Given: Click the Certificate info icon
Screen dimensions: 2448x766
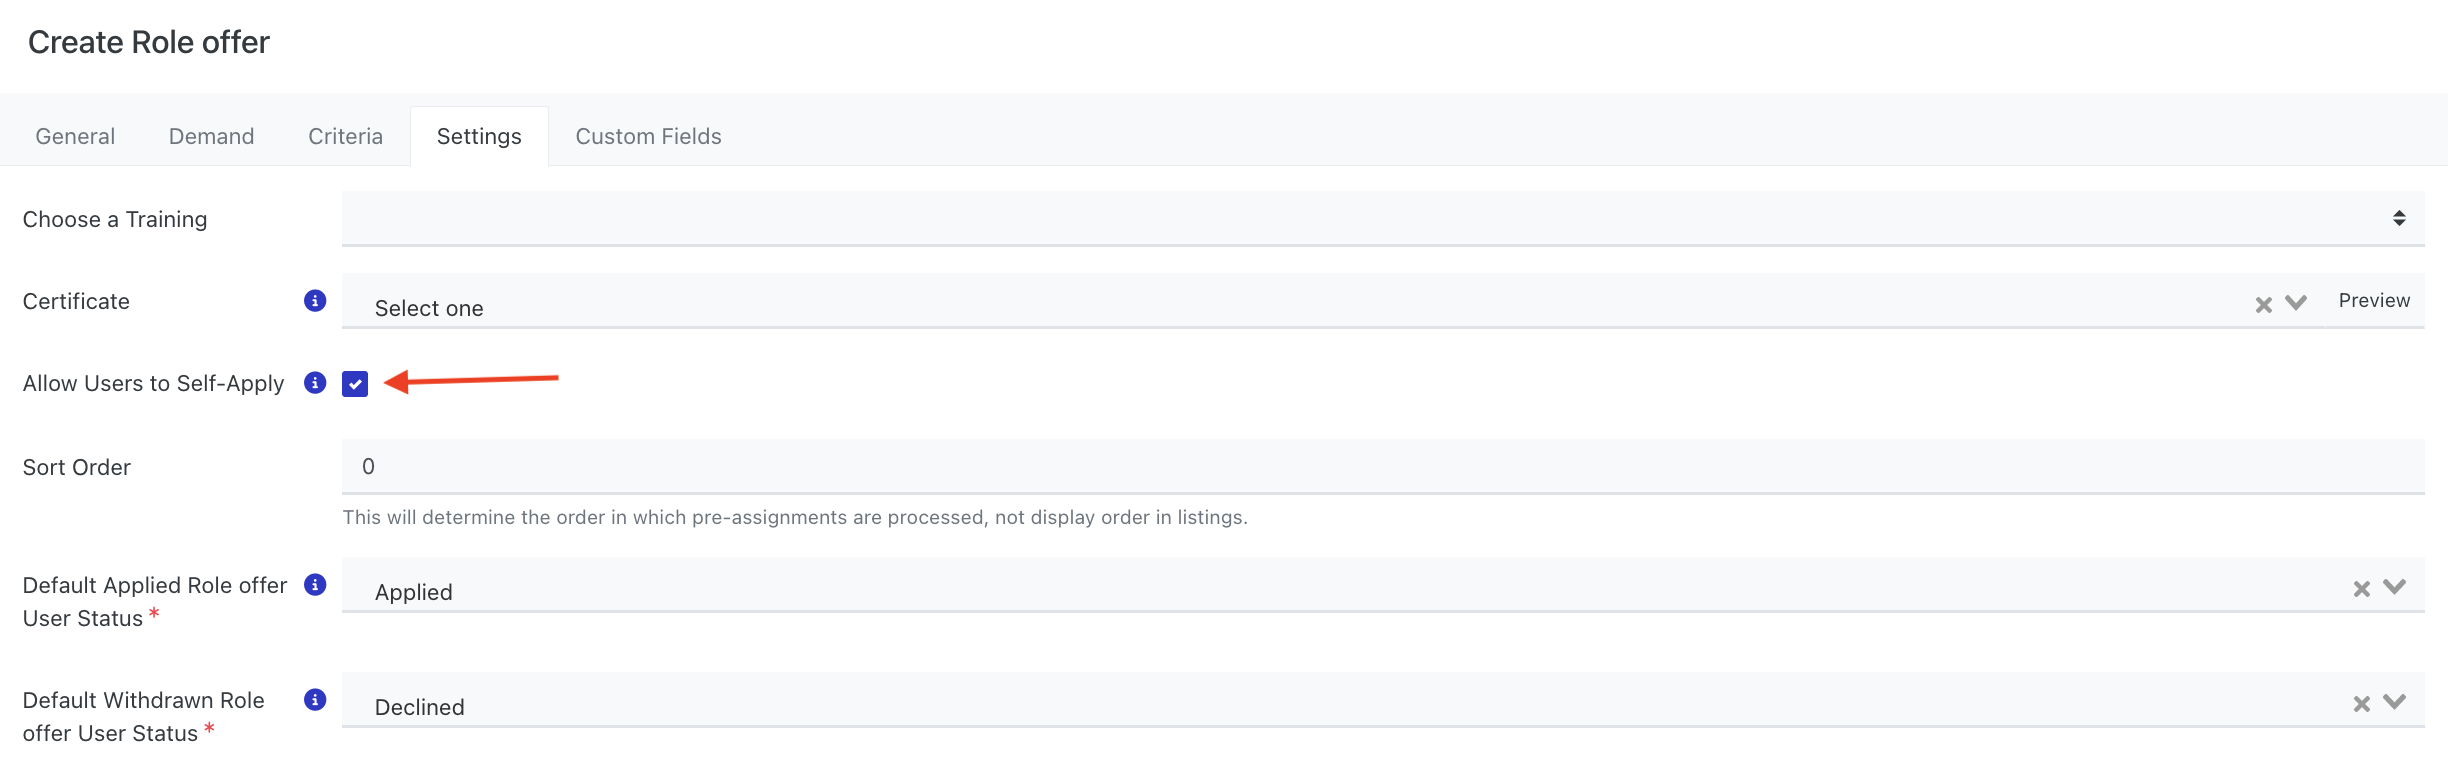Looking at the screenshot, I should pos(315,301).
